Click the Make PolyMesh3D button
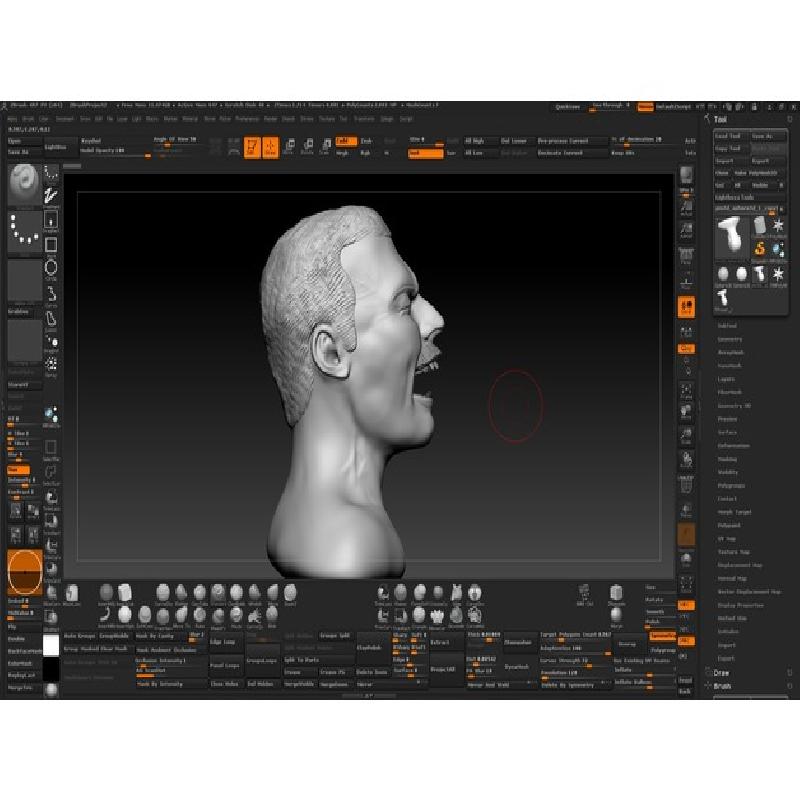The height and width of the screenshot is (800, 800). point(758,173)
